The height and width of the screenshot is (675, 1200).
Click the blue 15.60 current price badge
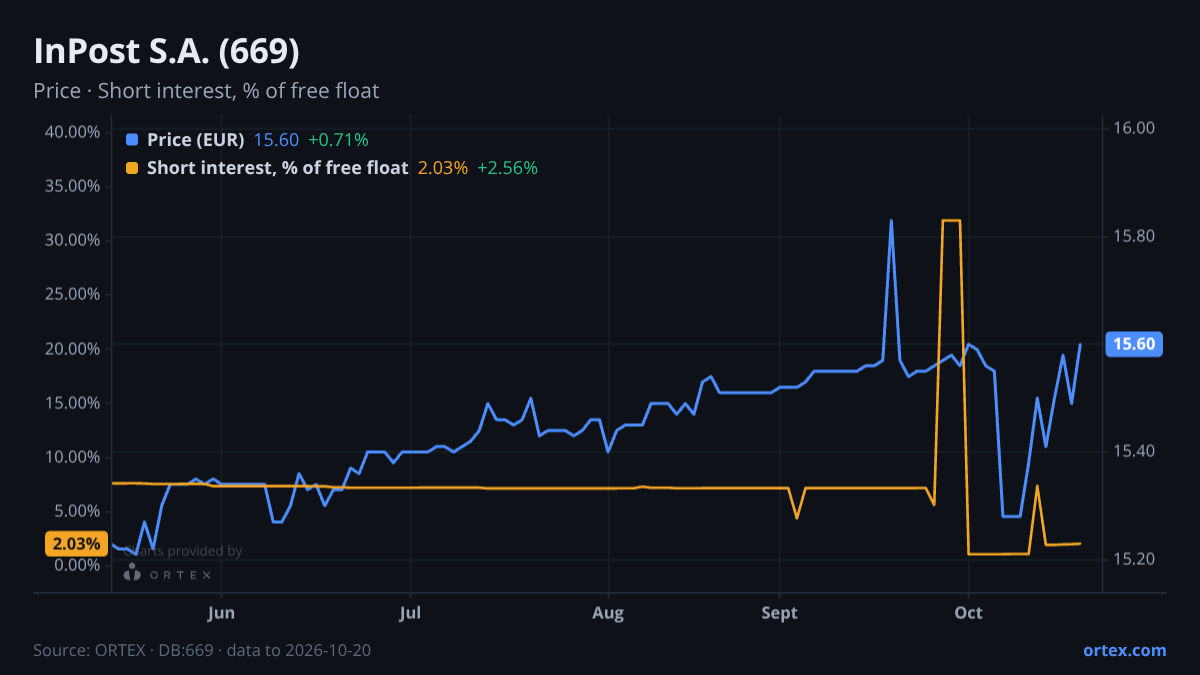coord(1134,344)
